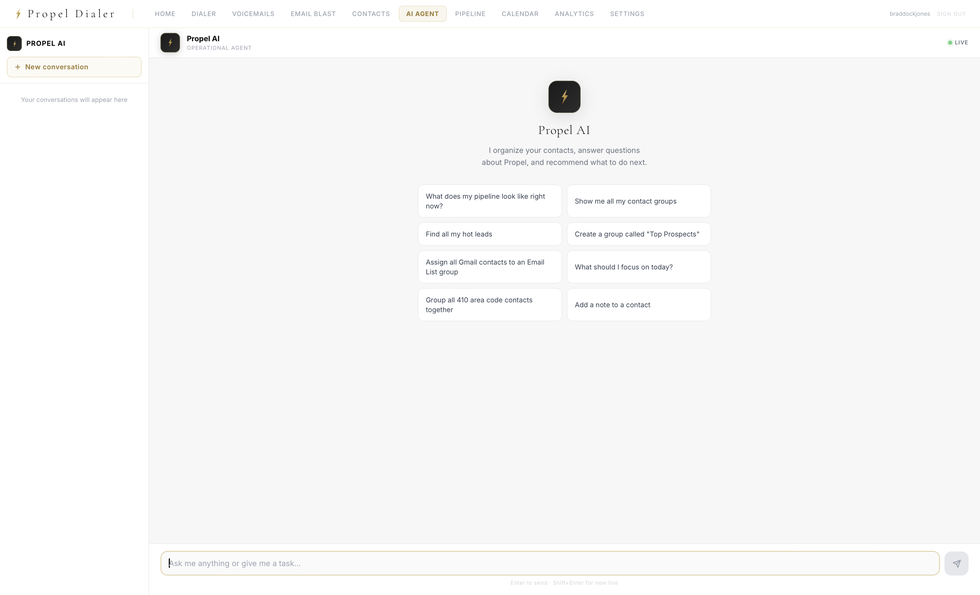The width and height of the screenshot is (980, 595).
Task: Go to the Calendar tab
Action: pos(520,14)
